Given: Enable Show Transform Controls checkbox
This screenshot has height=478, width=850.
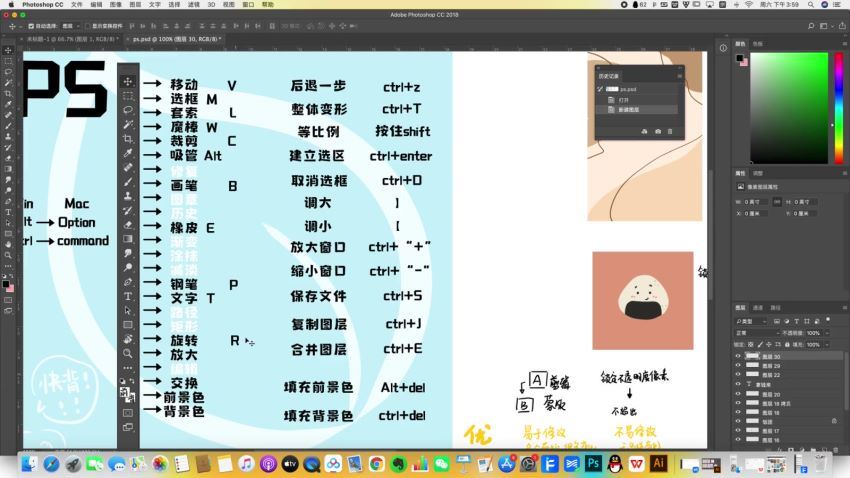Looking at the screenshot, I should point(87,26).
